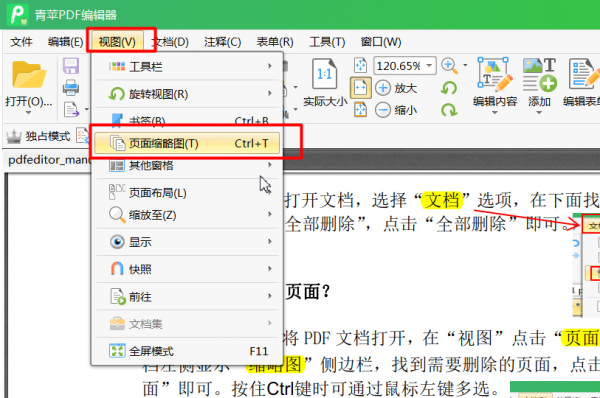
Task: Open the 前往 submenu
Action: (x=188, y=296)
